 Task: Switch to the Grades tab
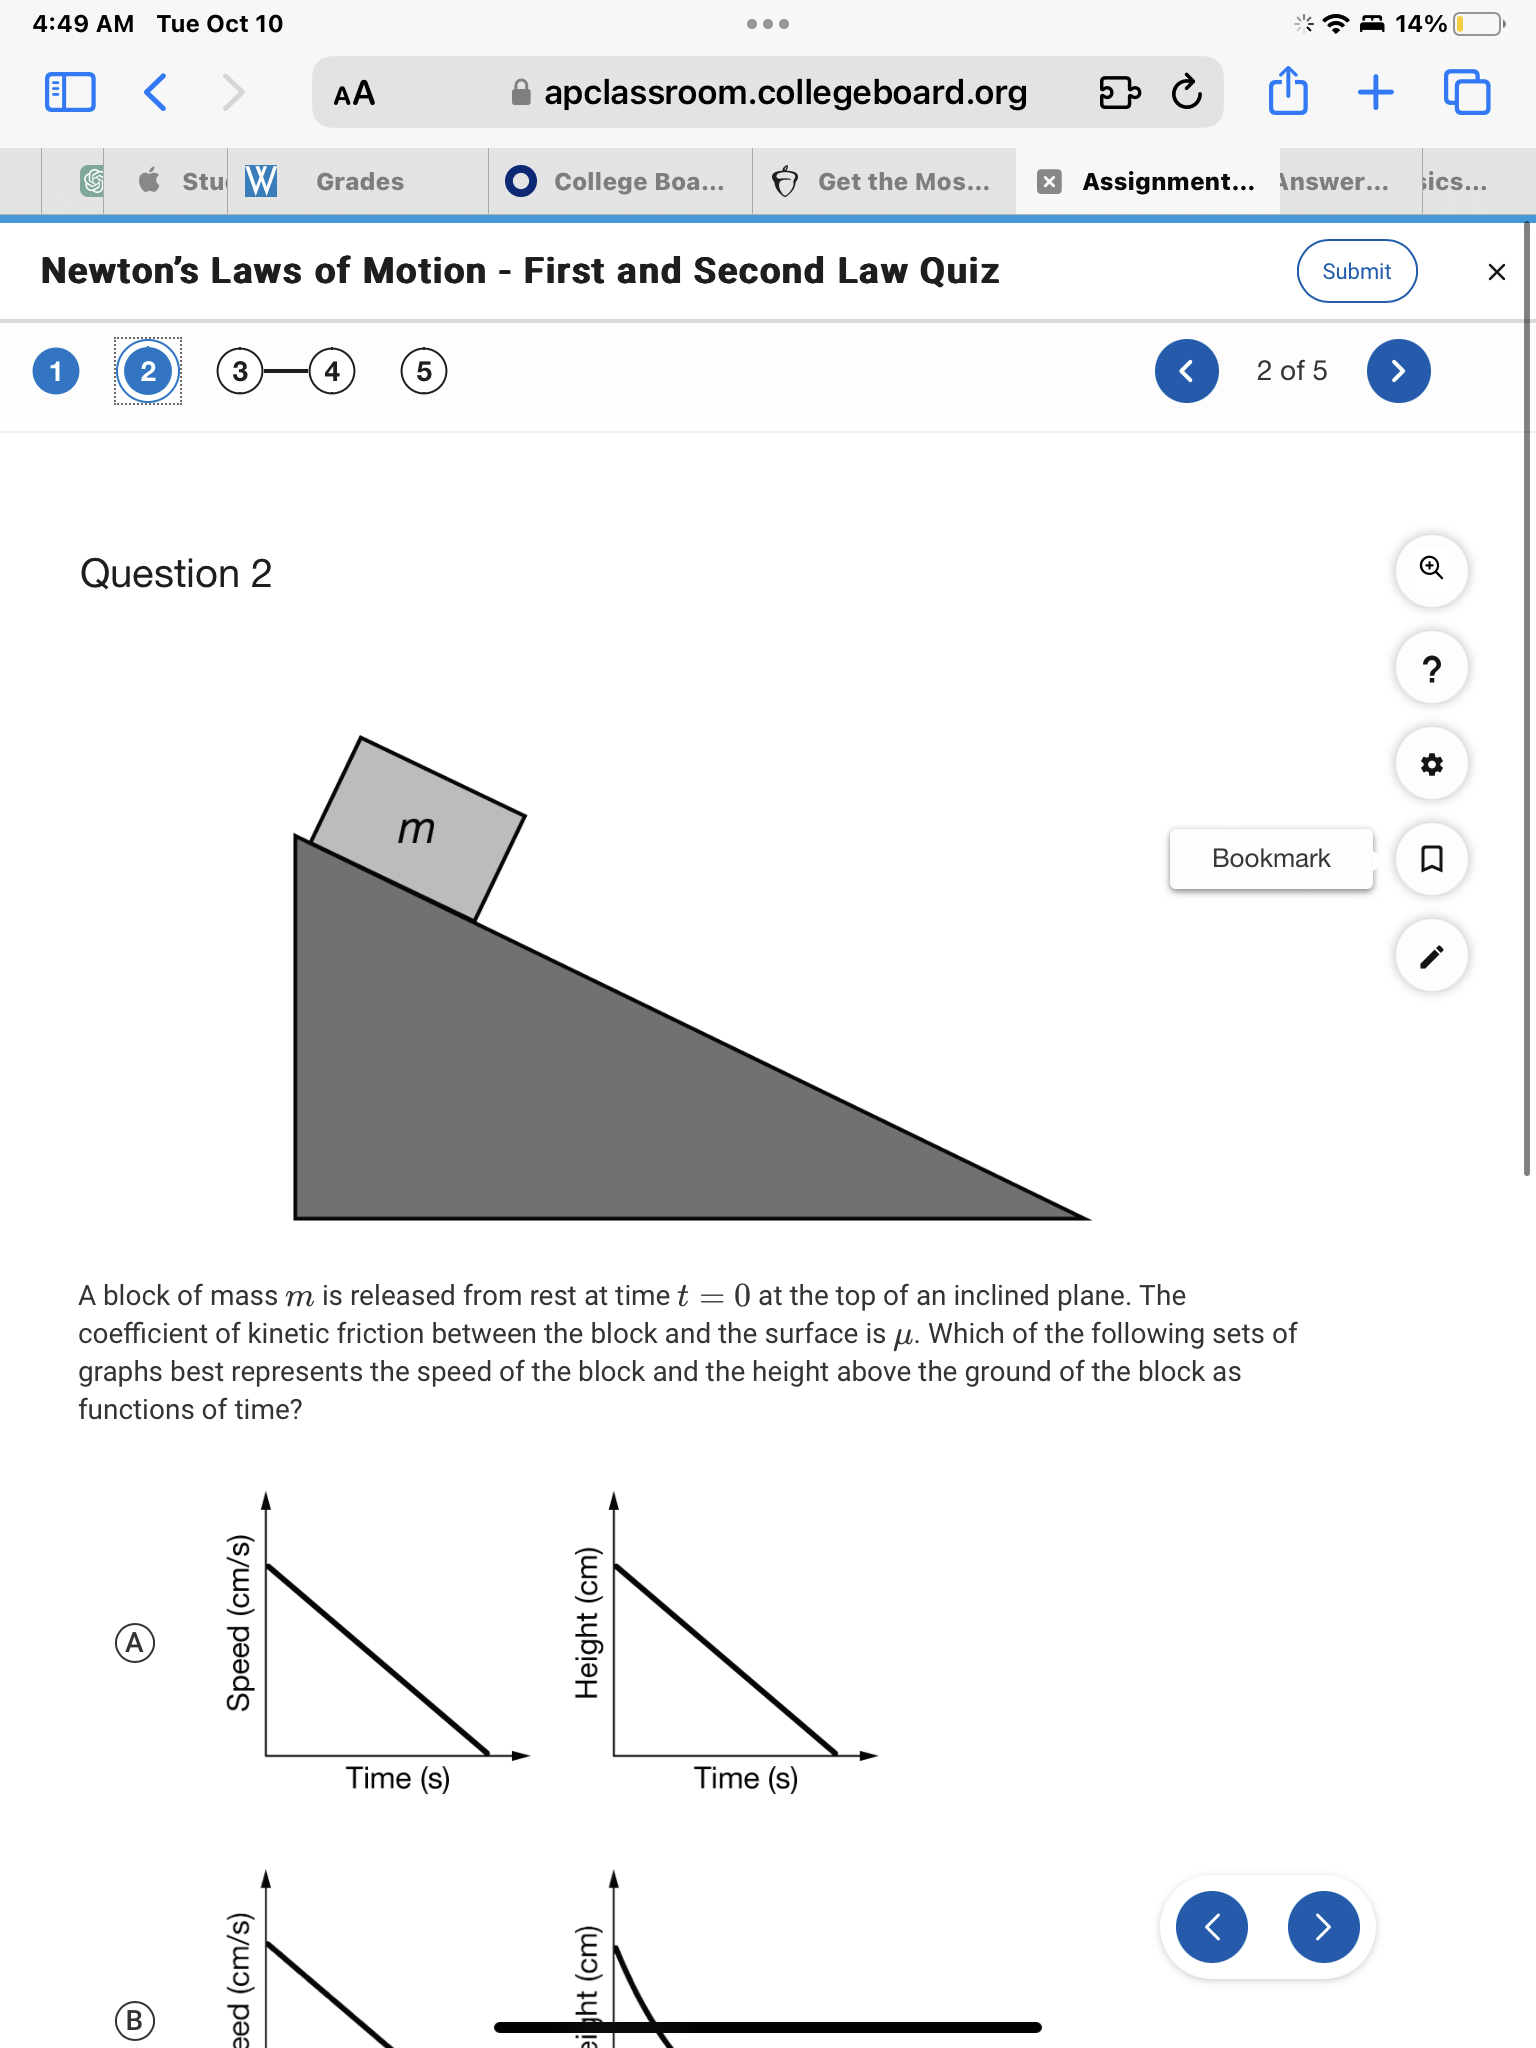pos(358,181)
